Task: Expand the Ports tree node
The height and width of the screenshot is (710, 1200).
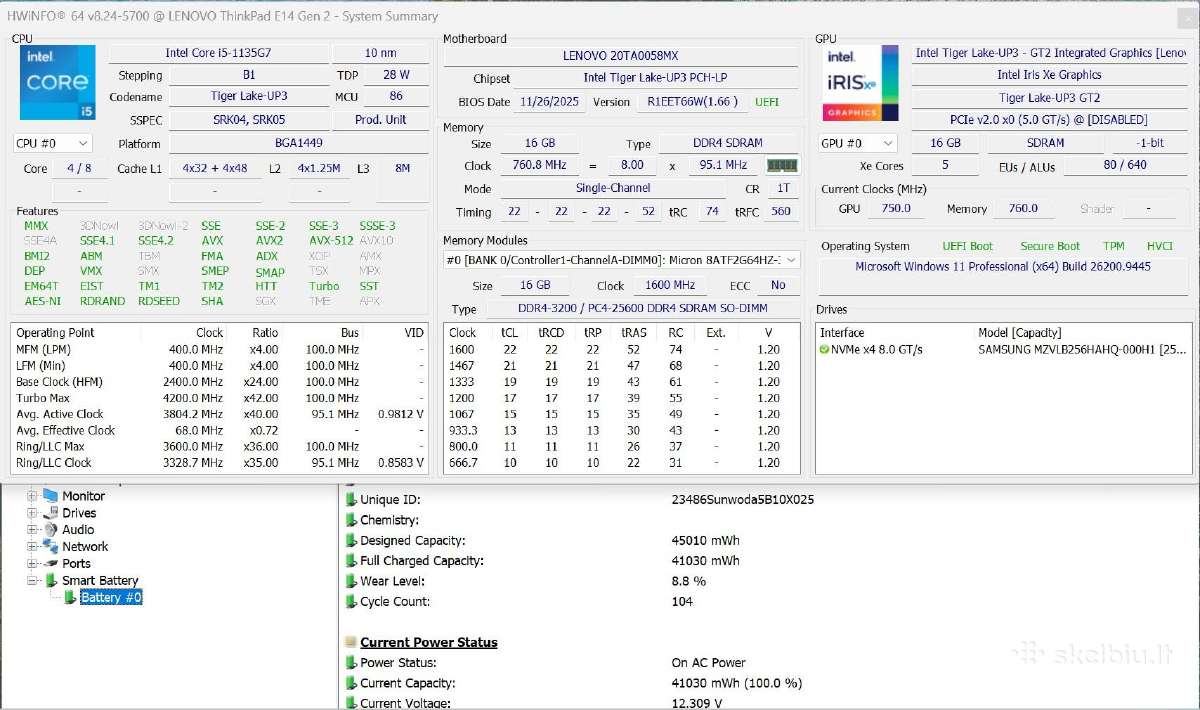Action: pyautogui.click(x=32, y=564)
